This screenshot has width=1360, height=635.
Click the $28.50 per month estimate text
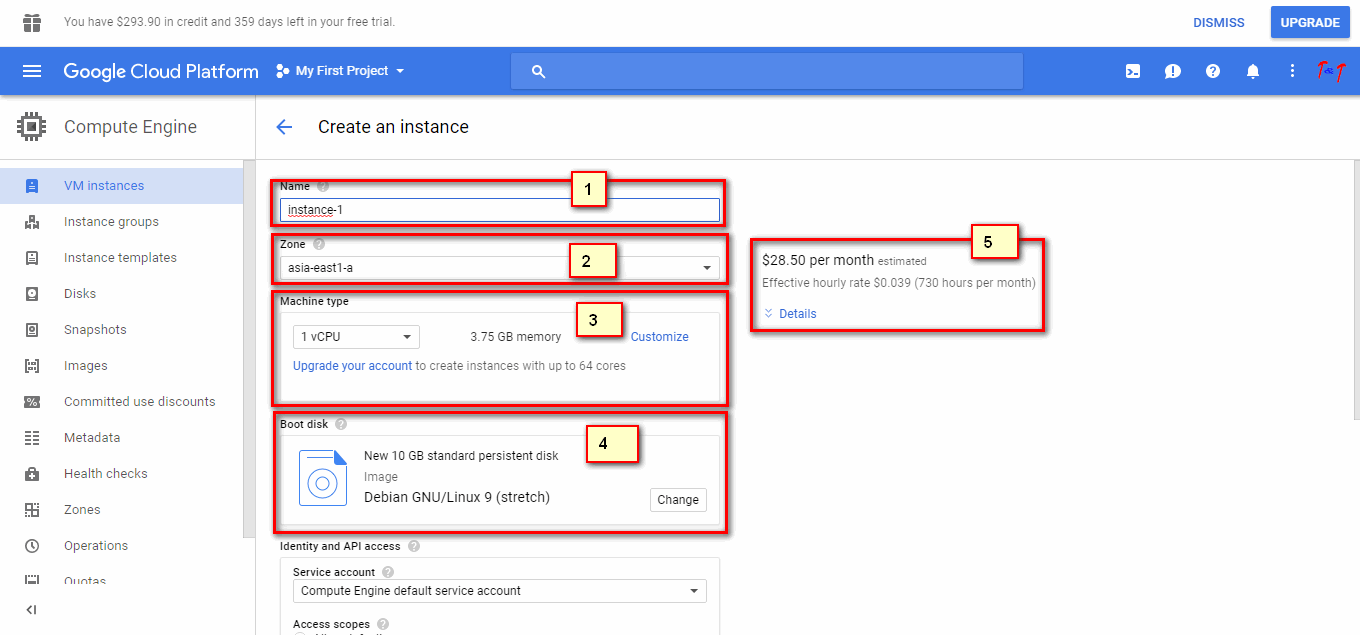tap(818, 260)
